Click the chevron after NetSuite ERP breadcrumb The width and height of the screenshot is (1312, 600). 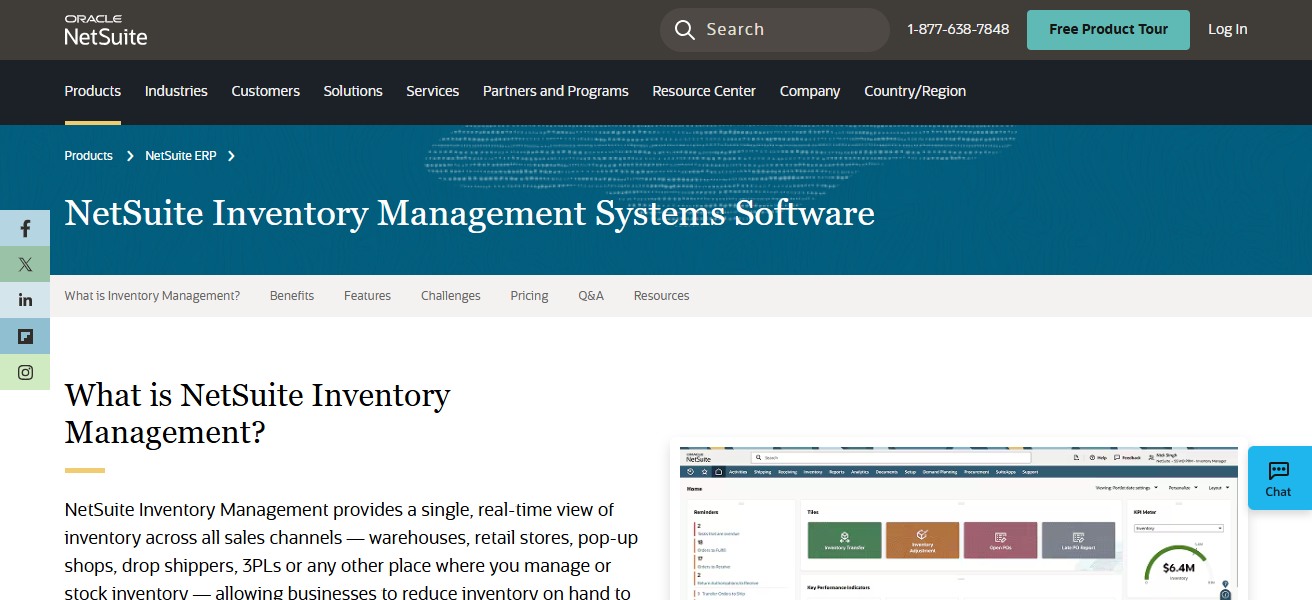pyautogui.click(x=231, y=156)
